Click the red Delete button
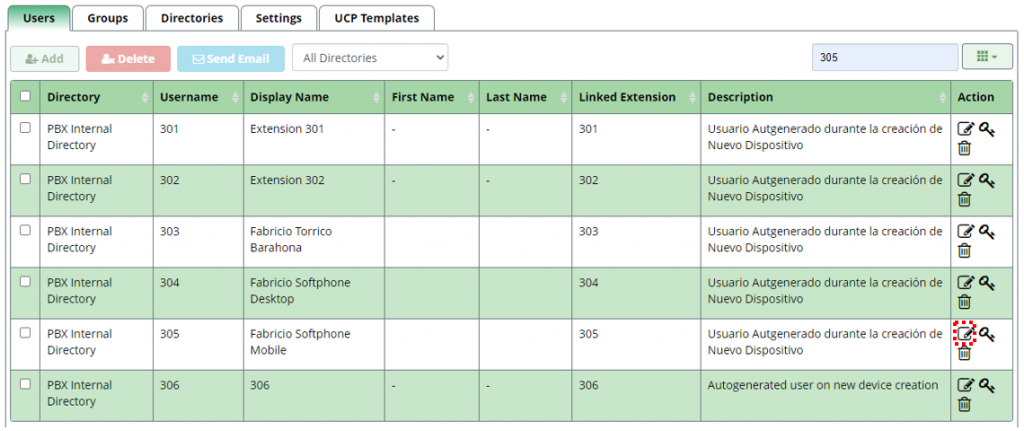The height and width of the screenshot is (431, 1024). [x=128, y=59]
